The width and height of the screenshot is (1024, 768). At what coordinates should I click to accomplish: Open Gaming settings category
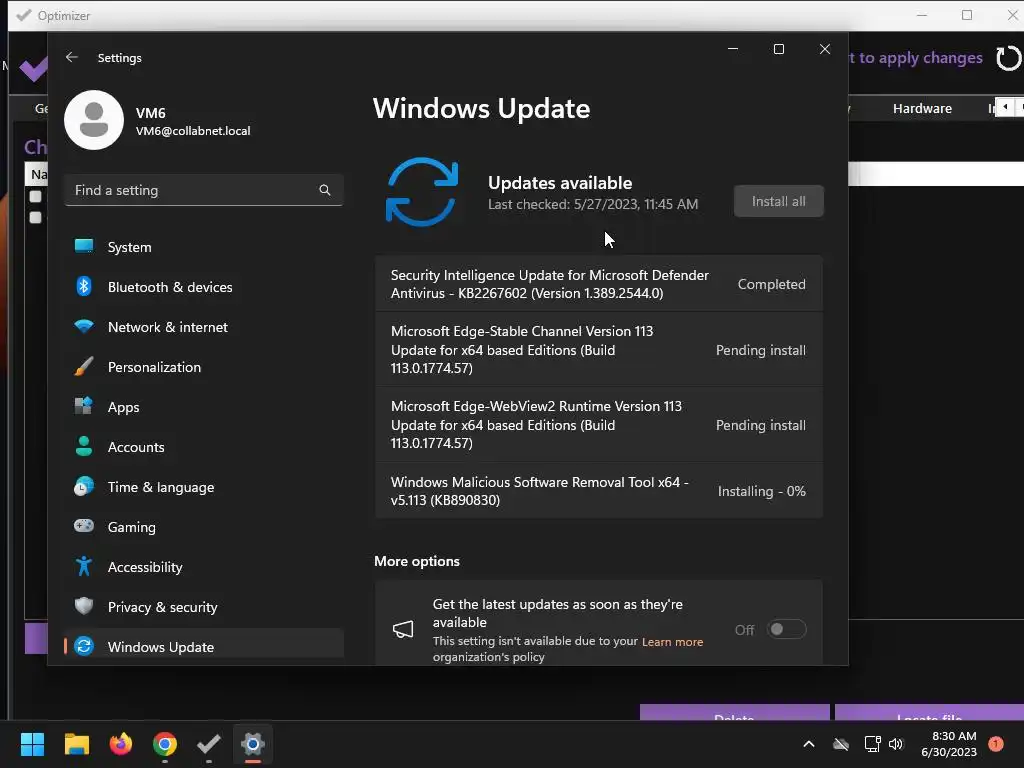[204, 526]
